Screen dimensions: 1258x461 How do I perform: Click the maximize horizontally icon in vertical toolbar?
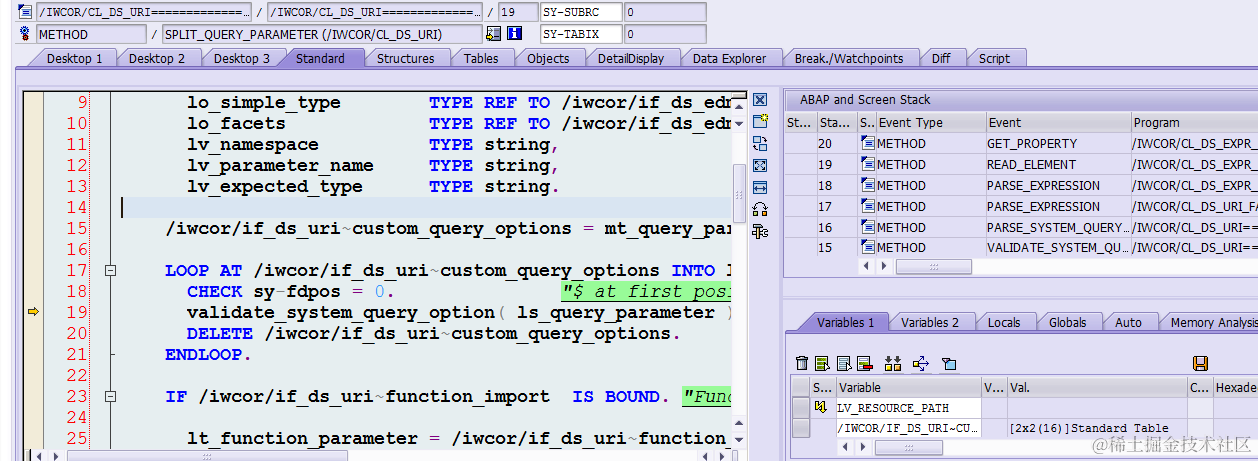(x=760, y=187)
